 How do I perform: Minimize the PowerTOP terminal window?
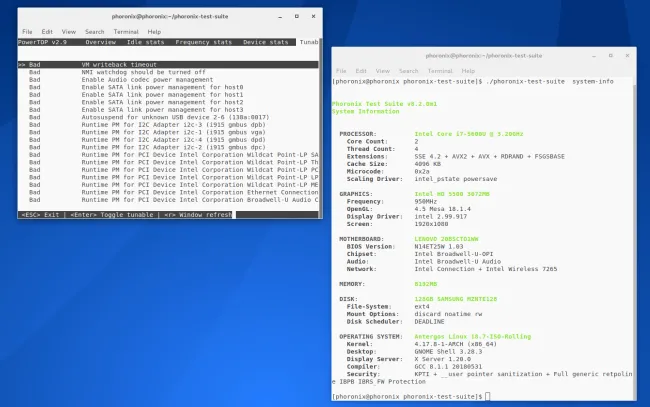280,17
